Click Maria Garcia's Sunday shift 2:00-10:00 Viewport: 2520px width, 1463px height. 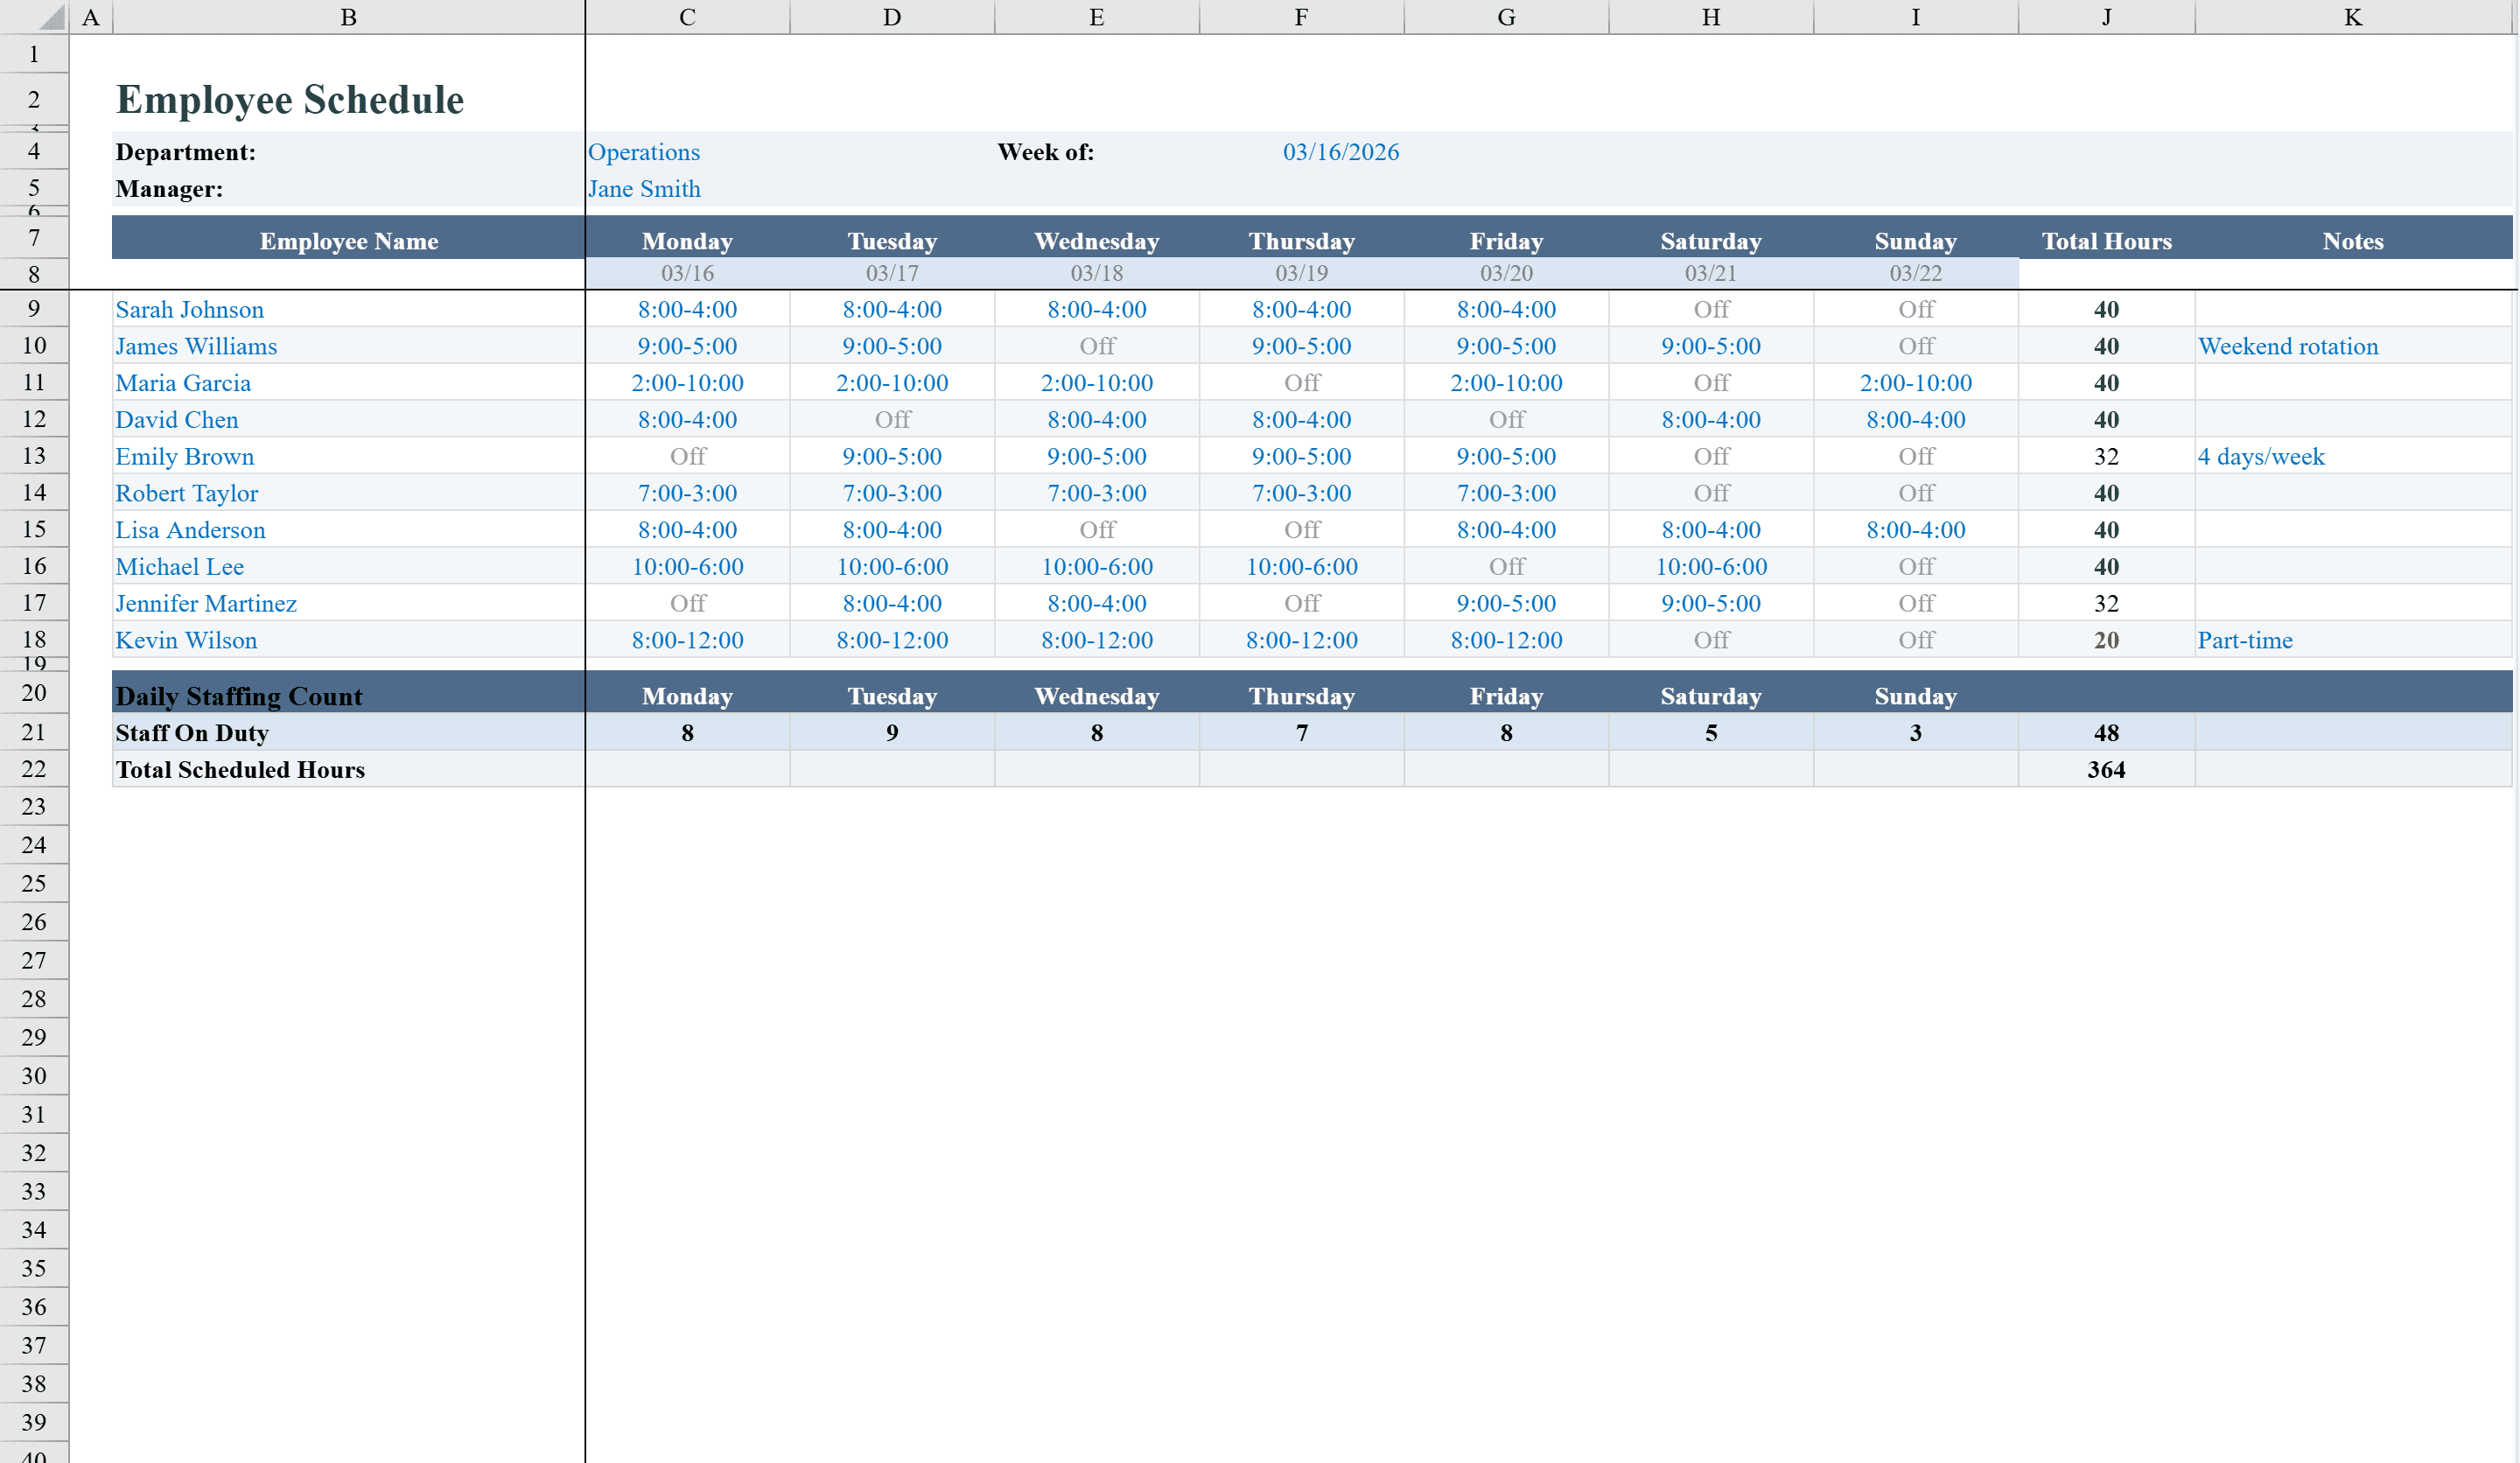[1915, 383]
